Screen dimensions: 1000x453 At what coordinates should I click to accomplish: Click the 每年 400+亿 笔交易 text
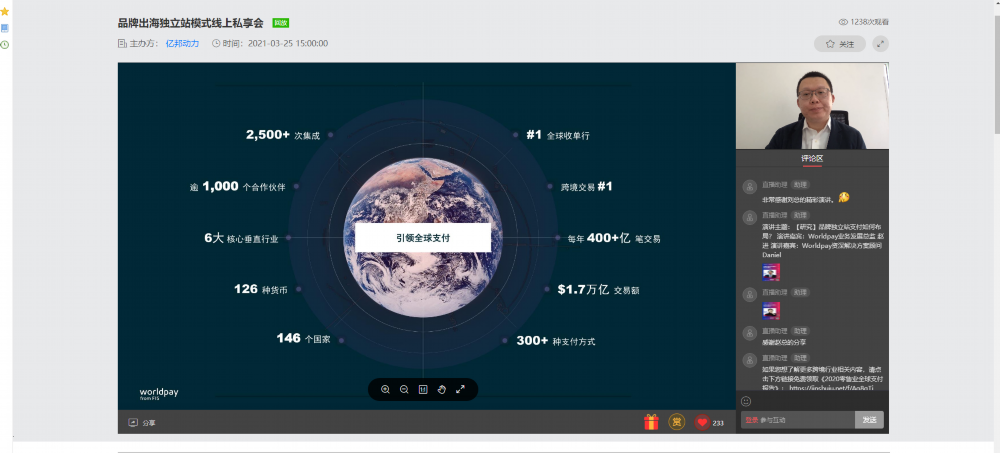(614, 239)
